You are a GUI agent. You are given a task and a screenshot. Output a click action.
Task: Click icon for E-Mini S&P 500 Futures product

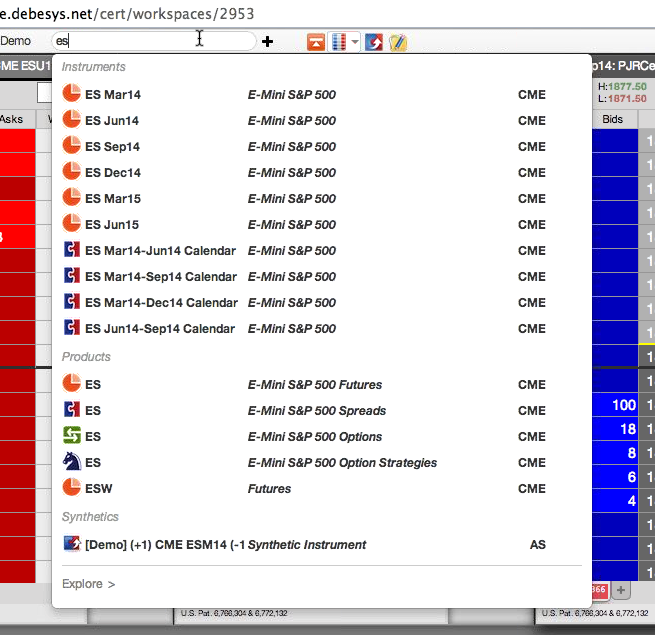71,383
